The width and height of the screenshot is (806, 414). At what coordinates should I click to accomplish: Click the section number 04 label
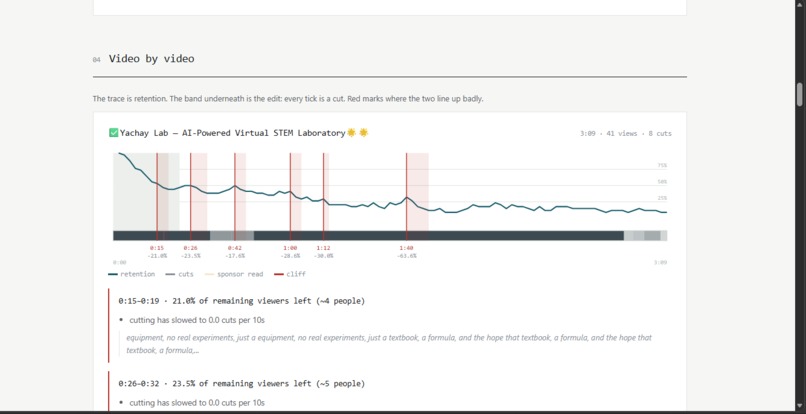tap(97, 60)
